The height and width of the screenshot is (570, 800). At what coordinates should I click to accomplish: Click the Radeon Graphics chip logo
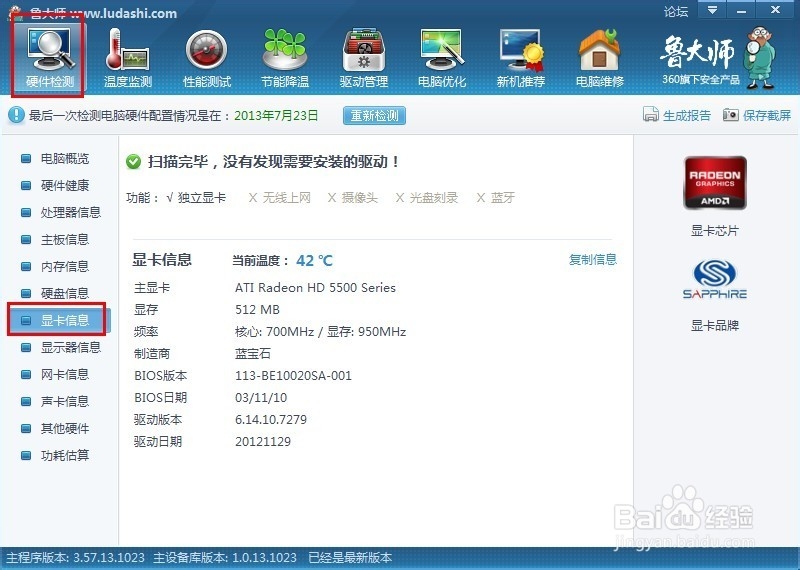tap(715, 183)
